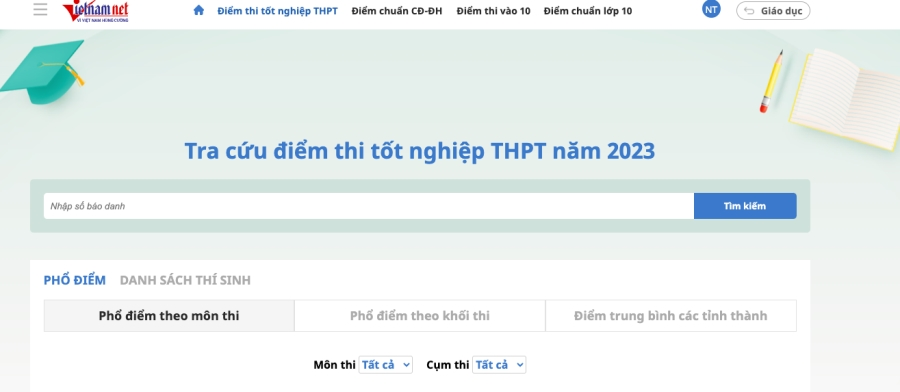
Task: Focus the Nhập số báo danh field
Action: (x=368, y=206)
